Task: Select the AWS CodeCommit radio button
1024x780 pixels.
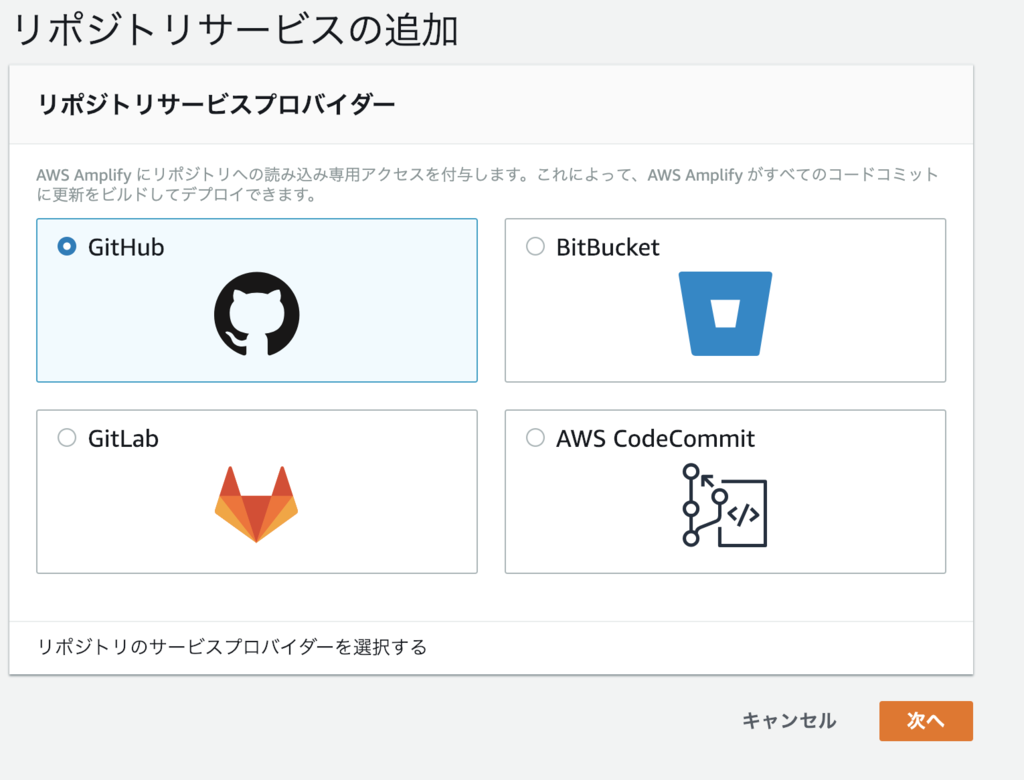Action: coord(535,438)
